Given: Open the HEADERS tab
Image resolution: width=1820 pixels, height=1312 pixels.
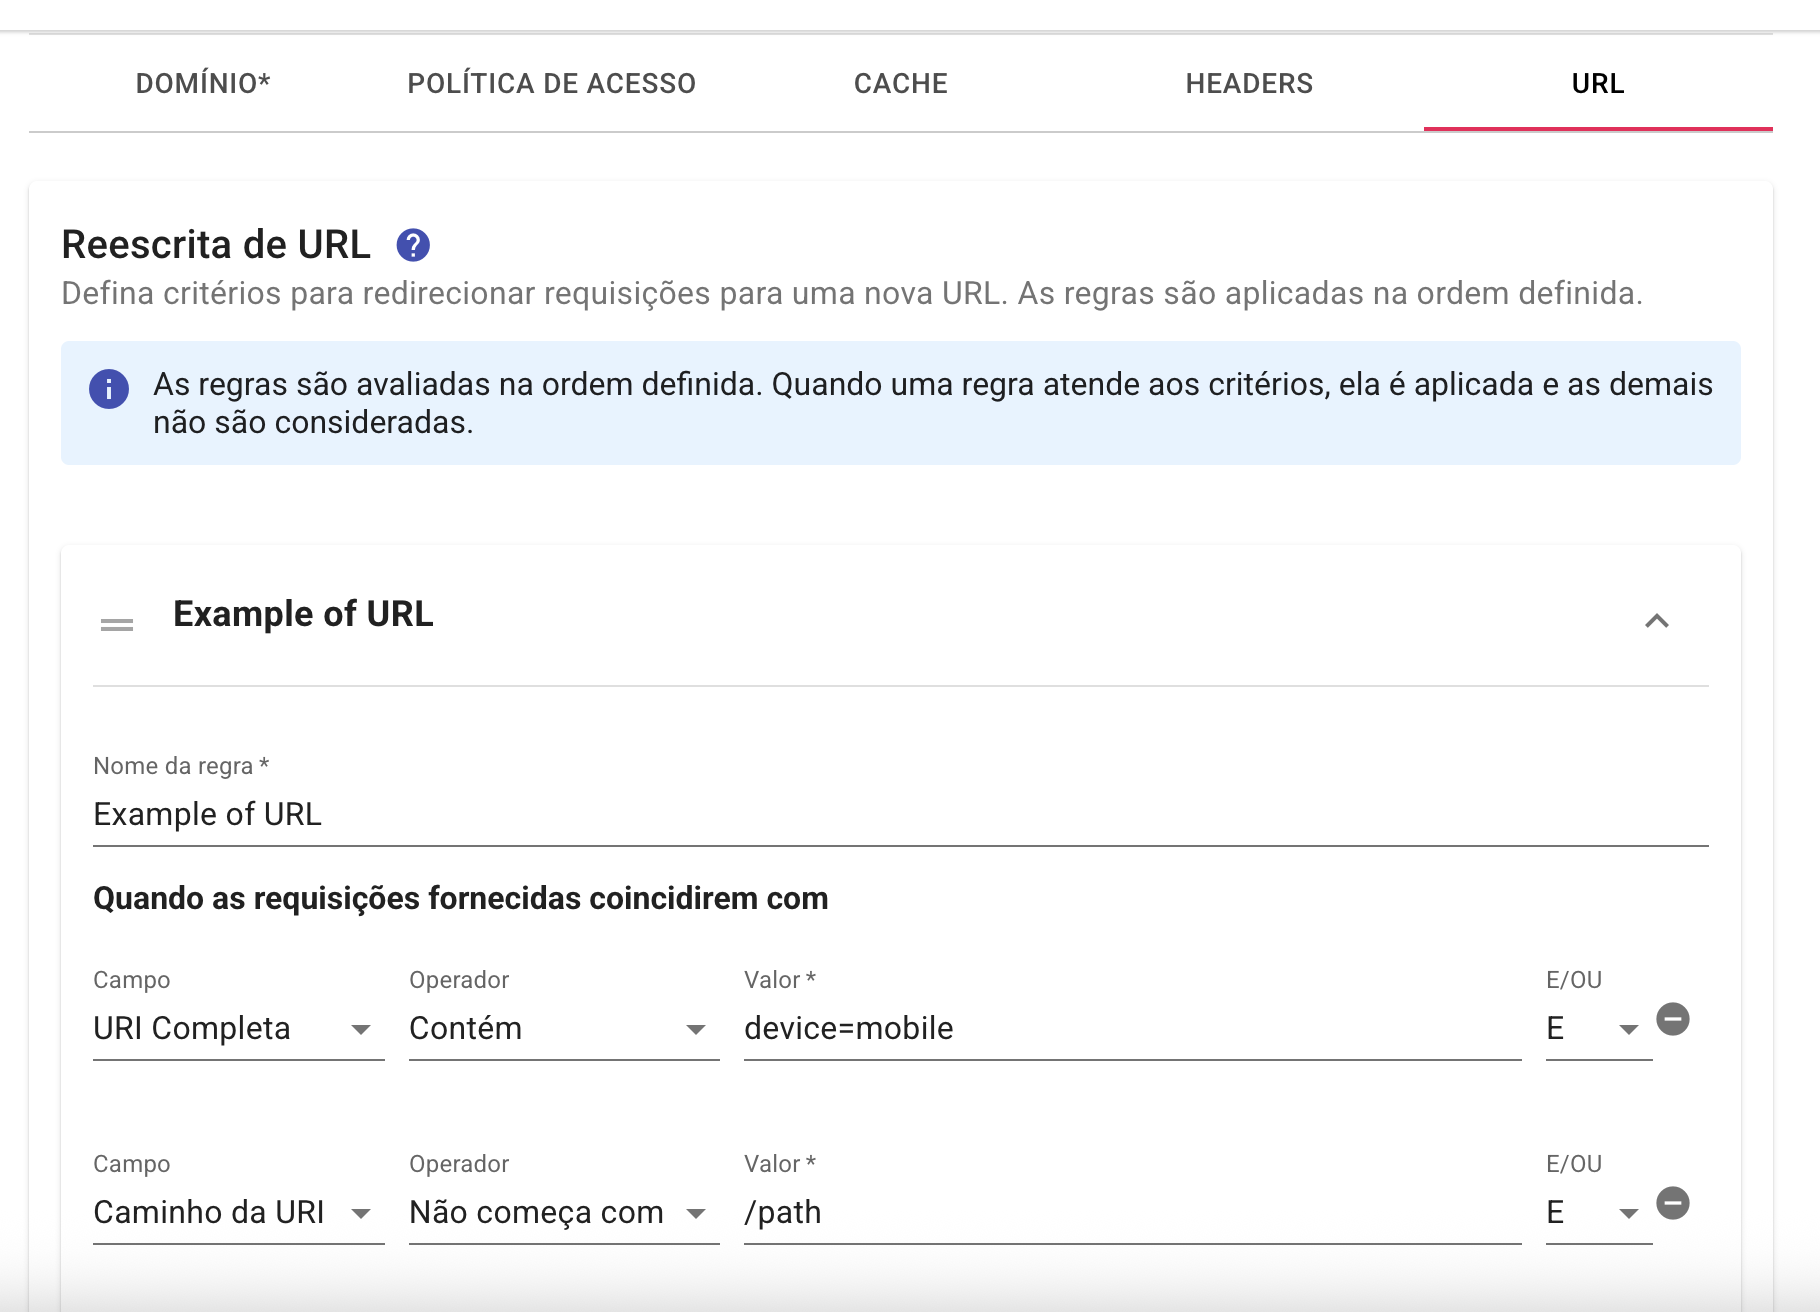Looking at the screenshot, I should coord(1249,83).
